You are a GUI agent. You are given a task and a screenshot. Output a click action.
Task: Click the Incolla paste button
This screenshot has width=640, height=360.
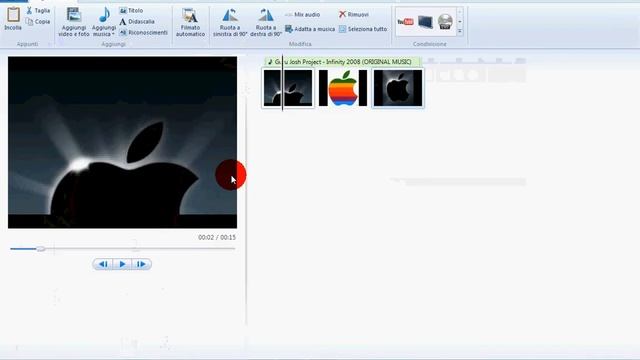pyautogui.click(x=13, y=19)
